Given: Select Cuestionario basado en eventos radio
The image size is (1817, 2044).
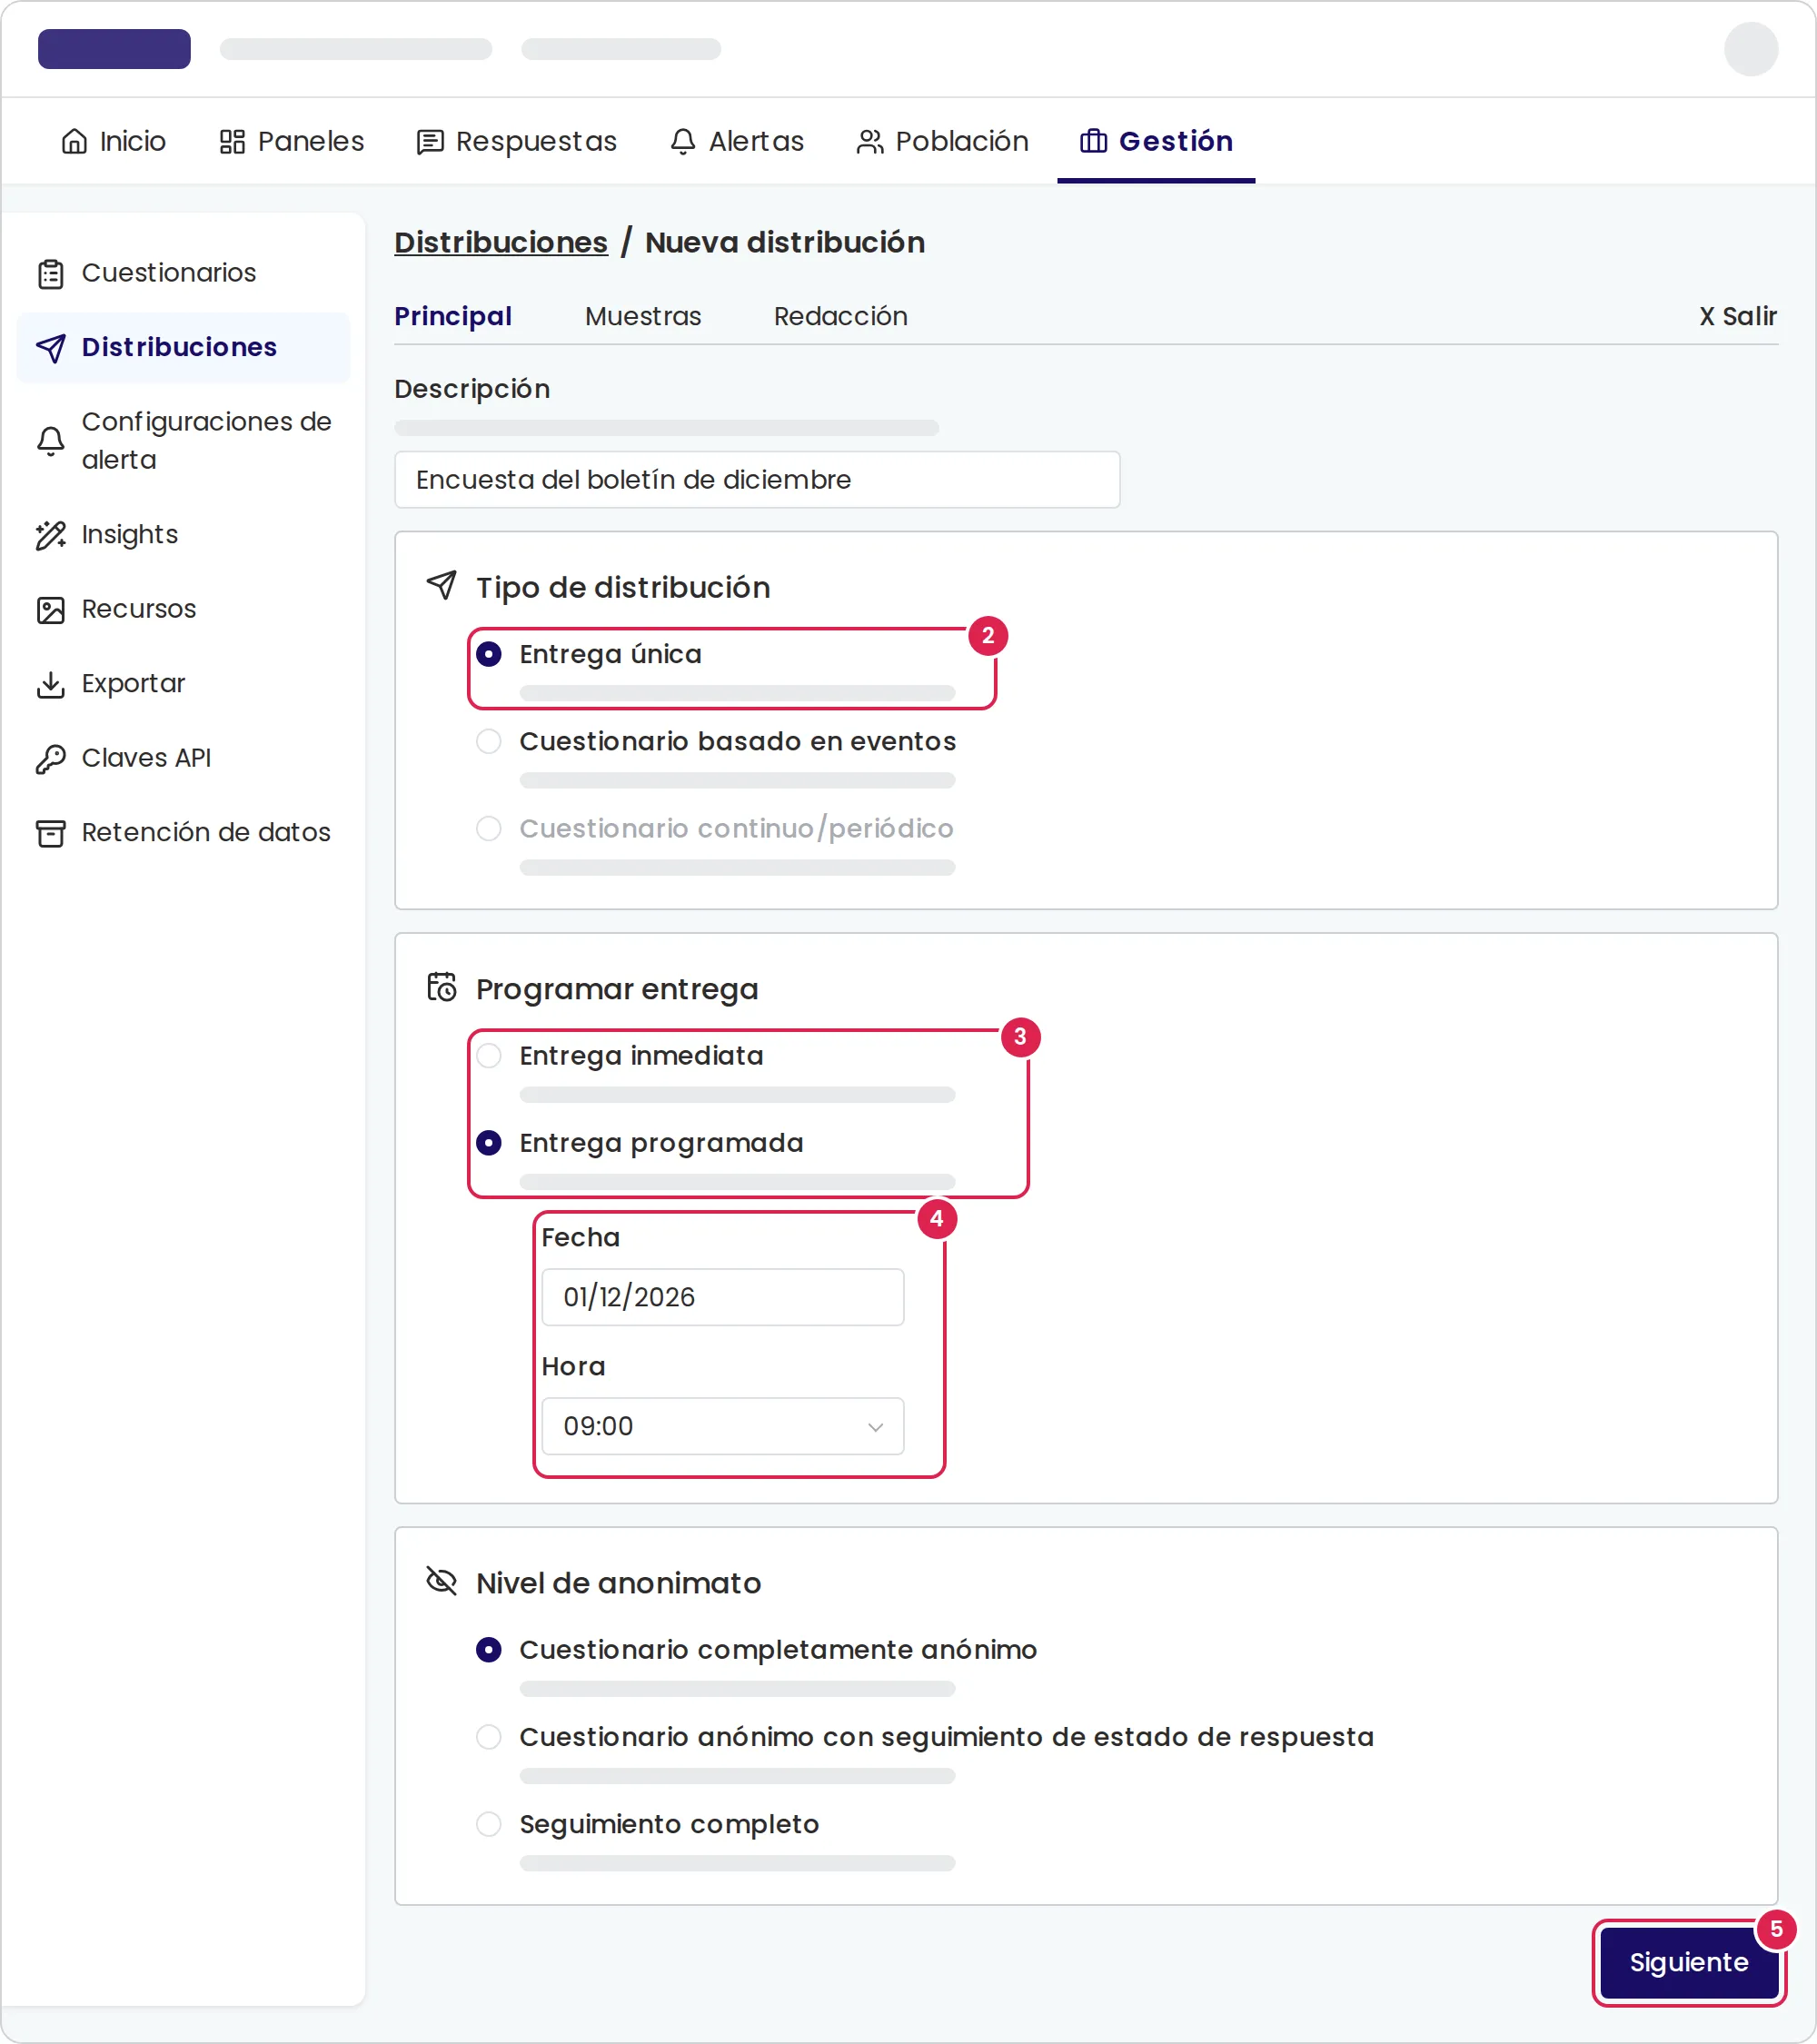Looking at the screenshot, I should pos(489,741).
